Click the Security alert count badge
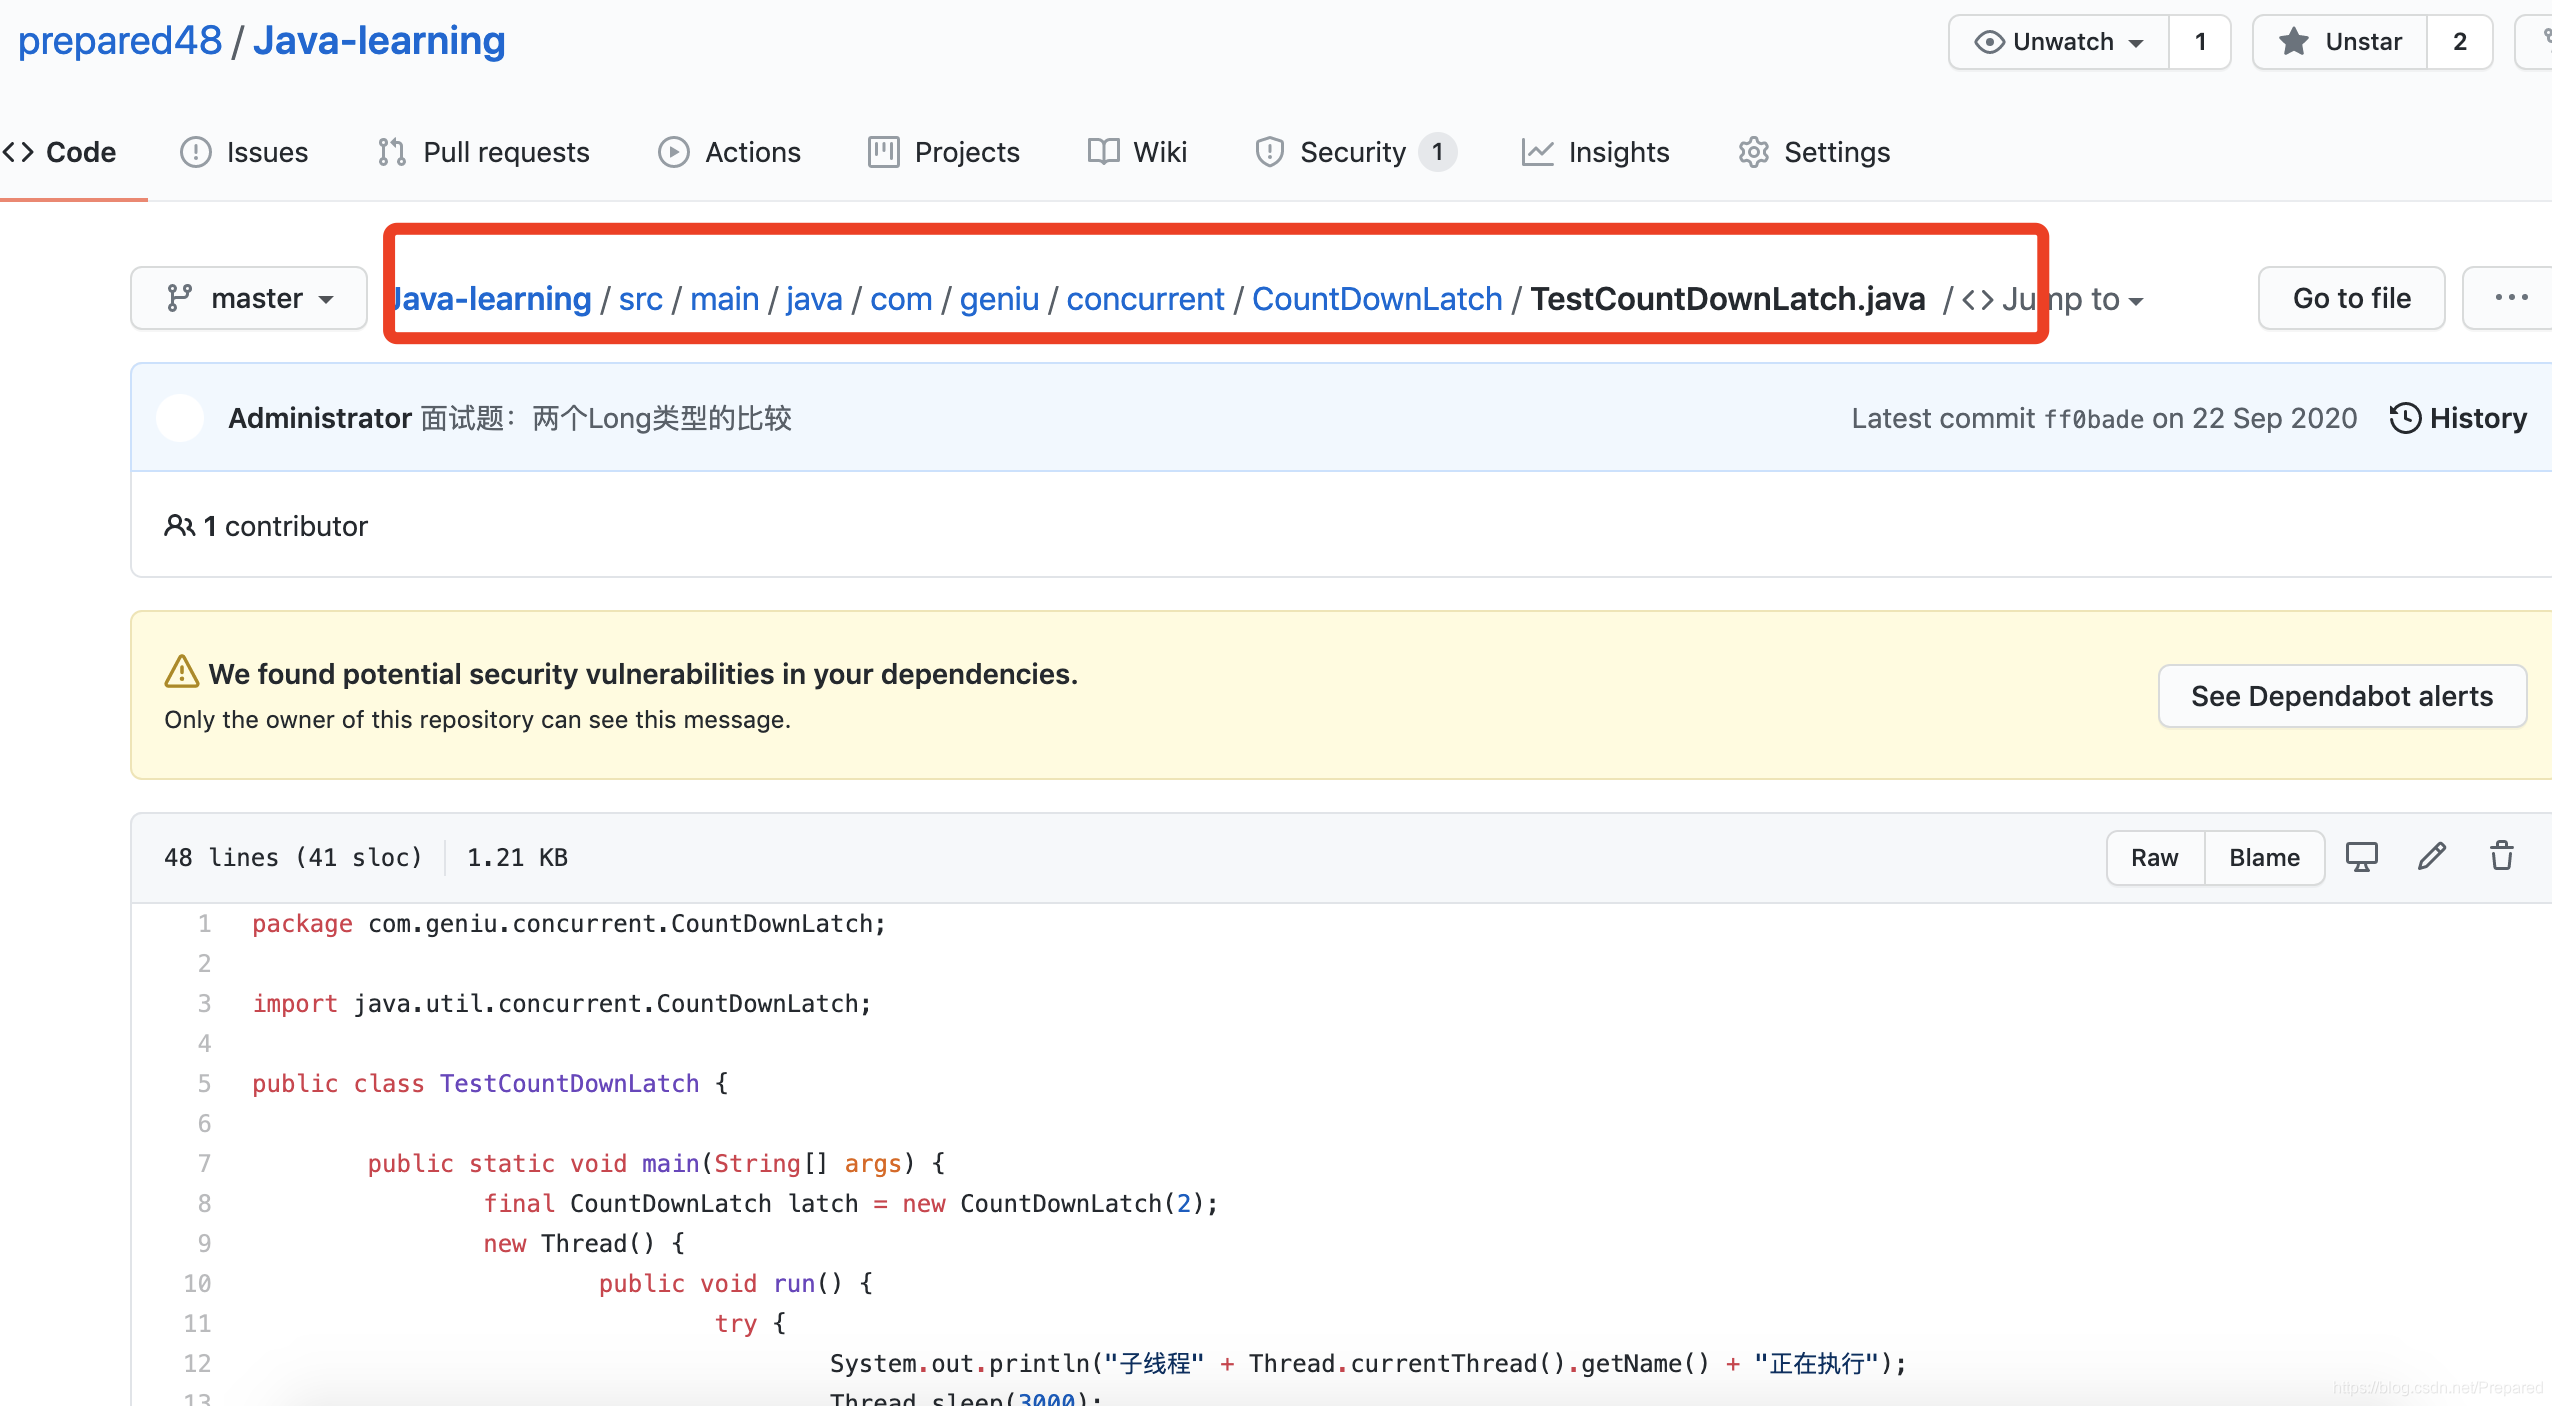The height and width of the screenshot is (1406, 2552). click(x=1437, y=152)
